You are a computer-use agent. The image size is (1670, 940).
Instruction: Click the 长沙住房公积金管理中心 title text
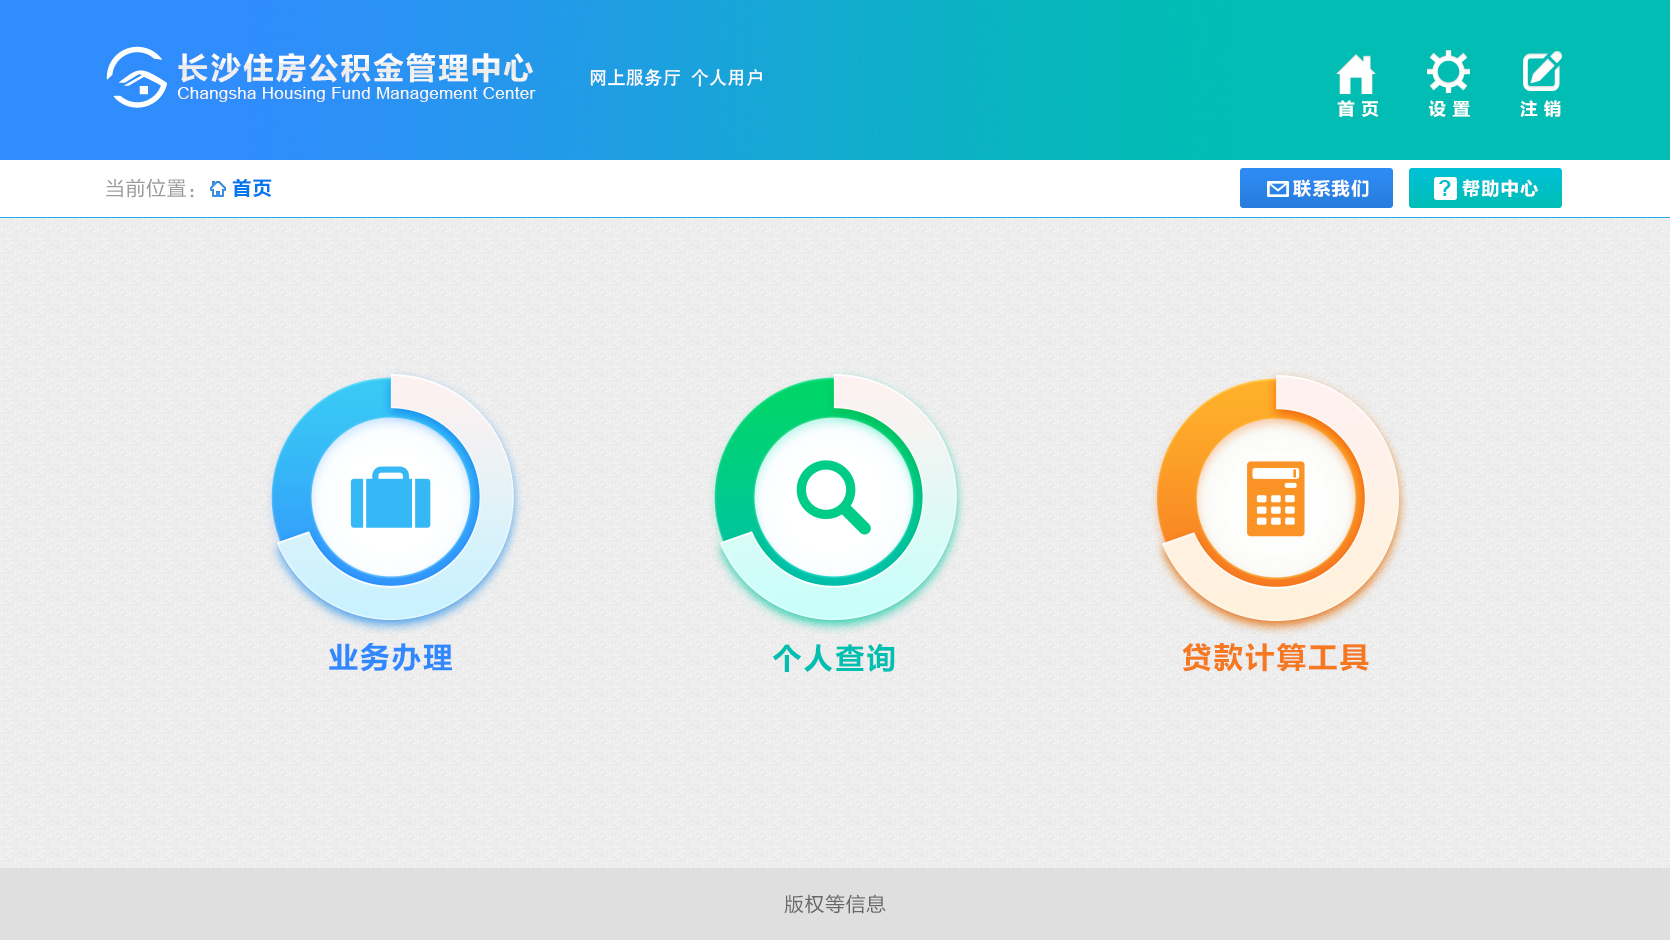point(355,68)
